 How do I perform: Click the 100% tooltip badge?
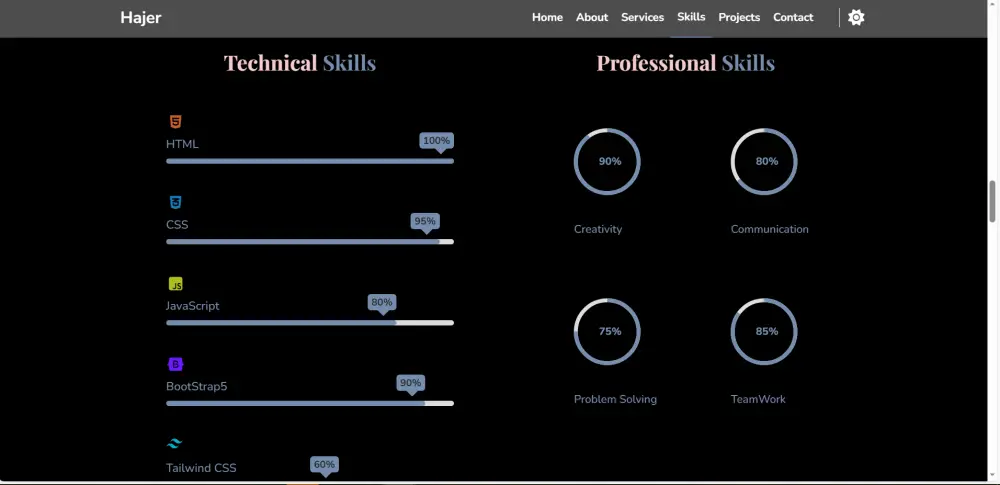437,141
